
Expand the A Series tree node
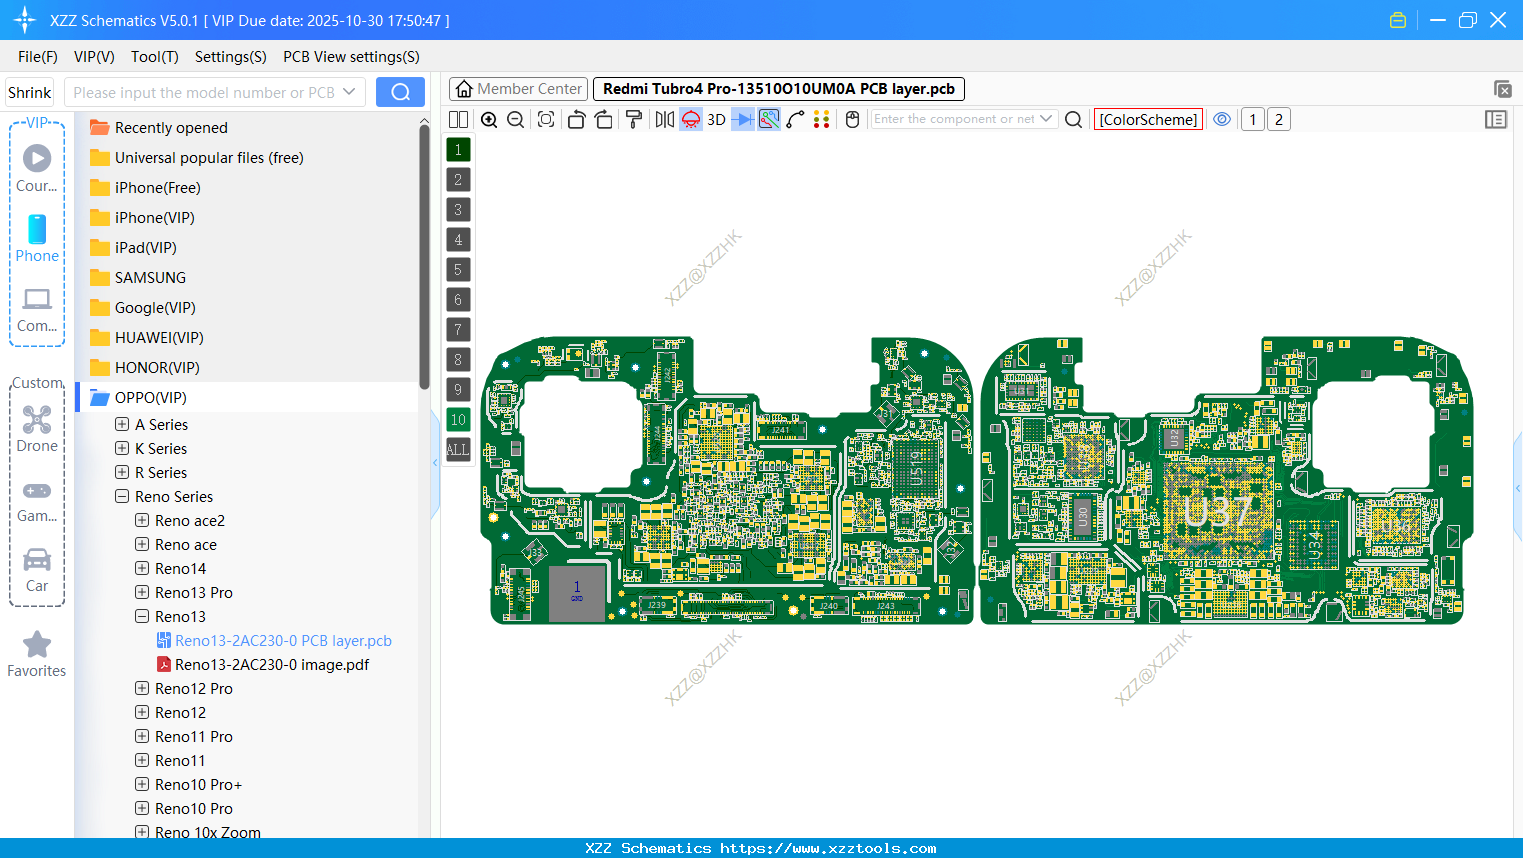point(122,424)
